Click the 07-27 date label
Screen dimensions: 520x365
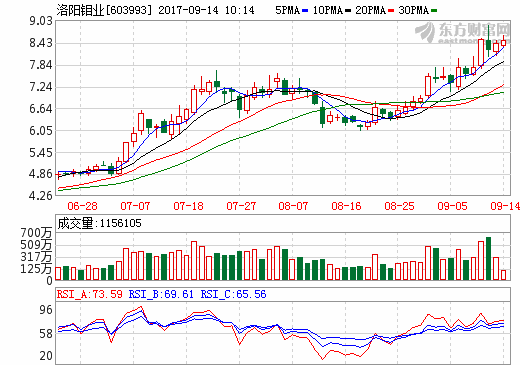pos(241,206)
